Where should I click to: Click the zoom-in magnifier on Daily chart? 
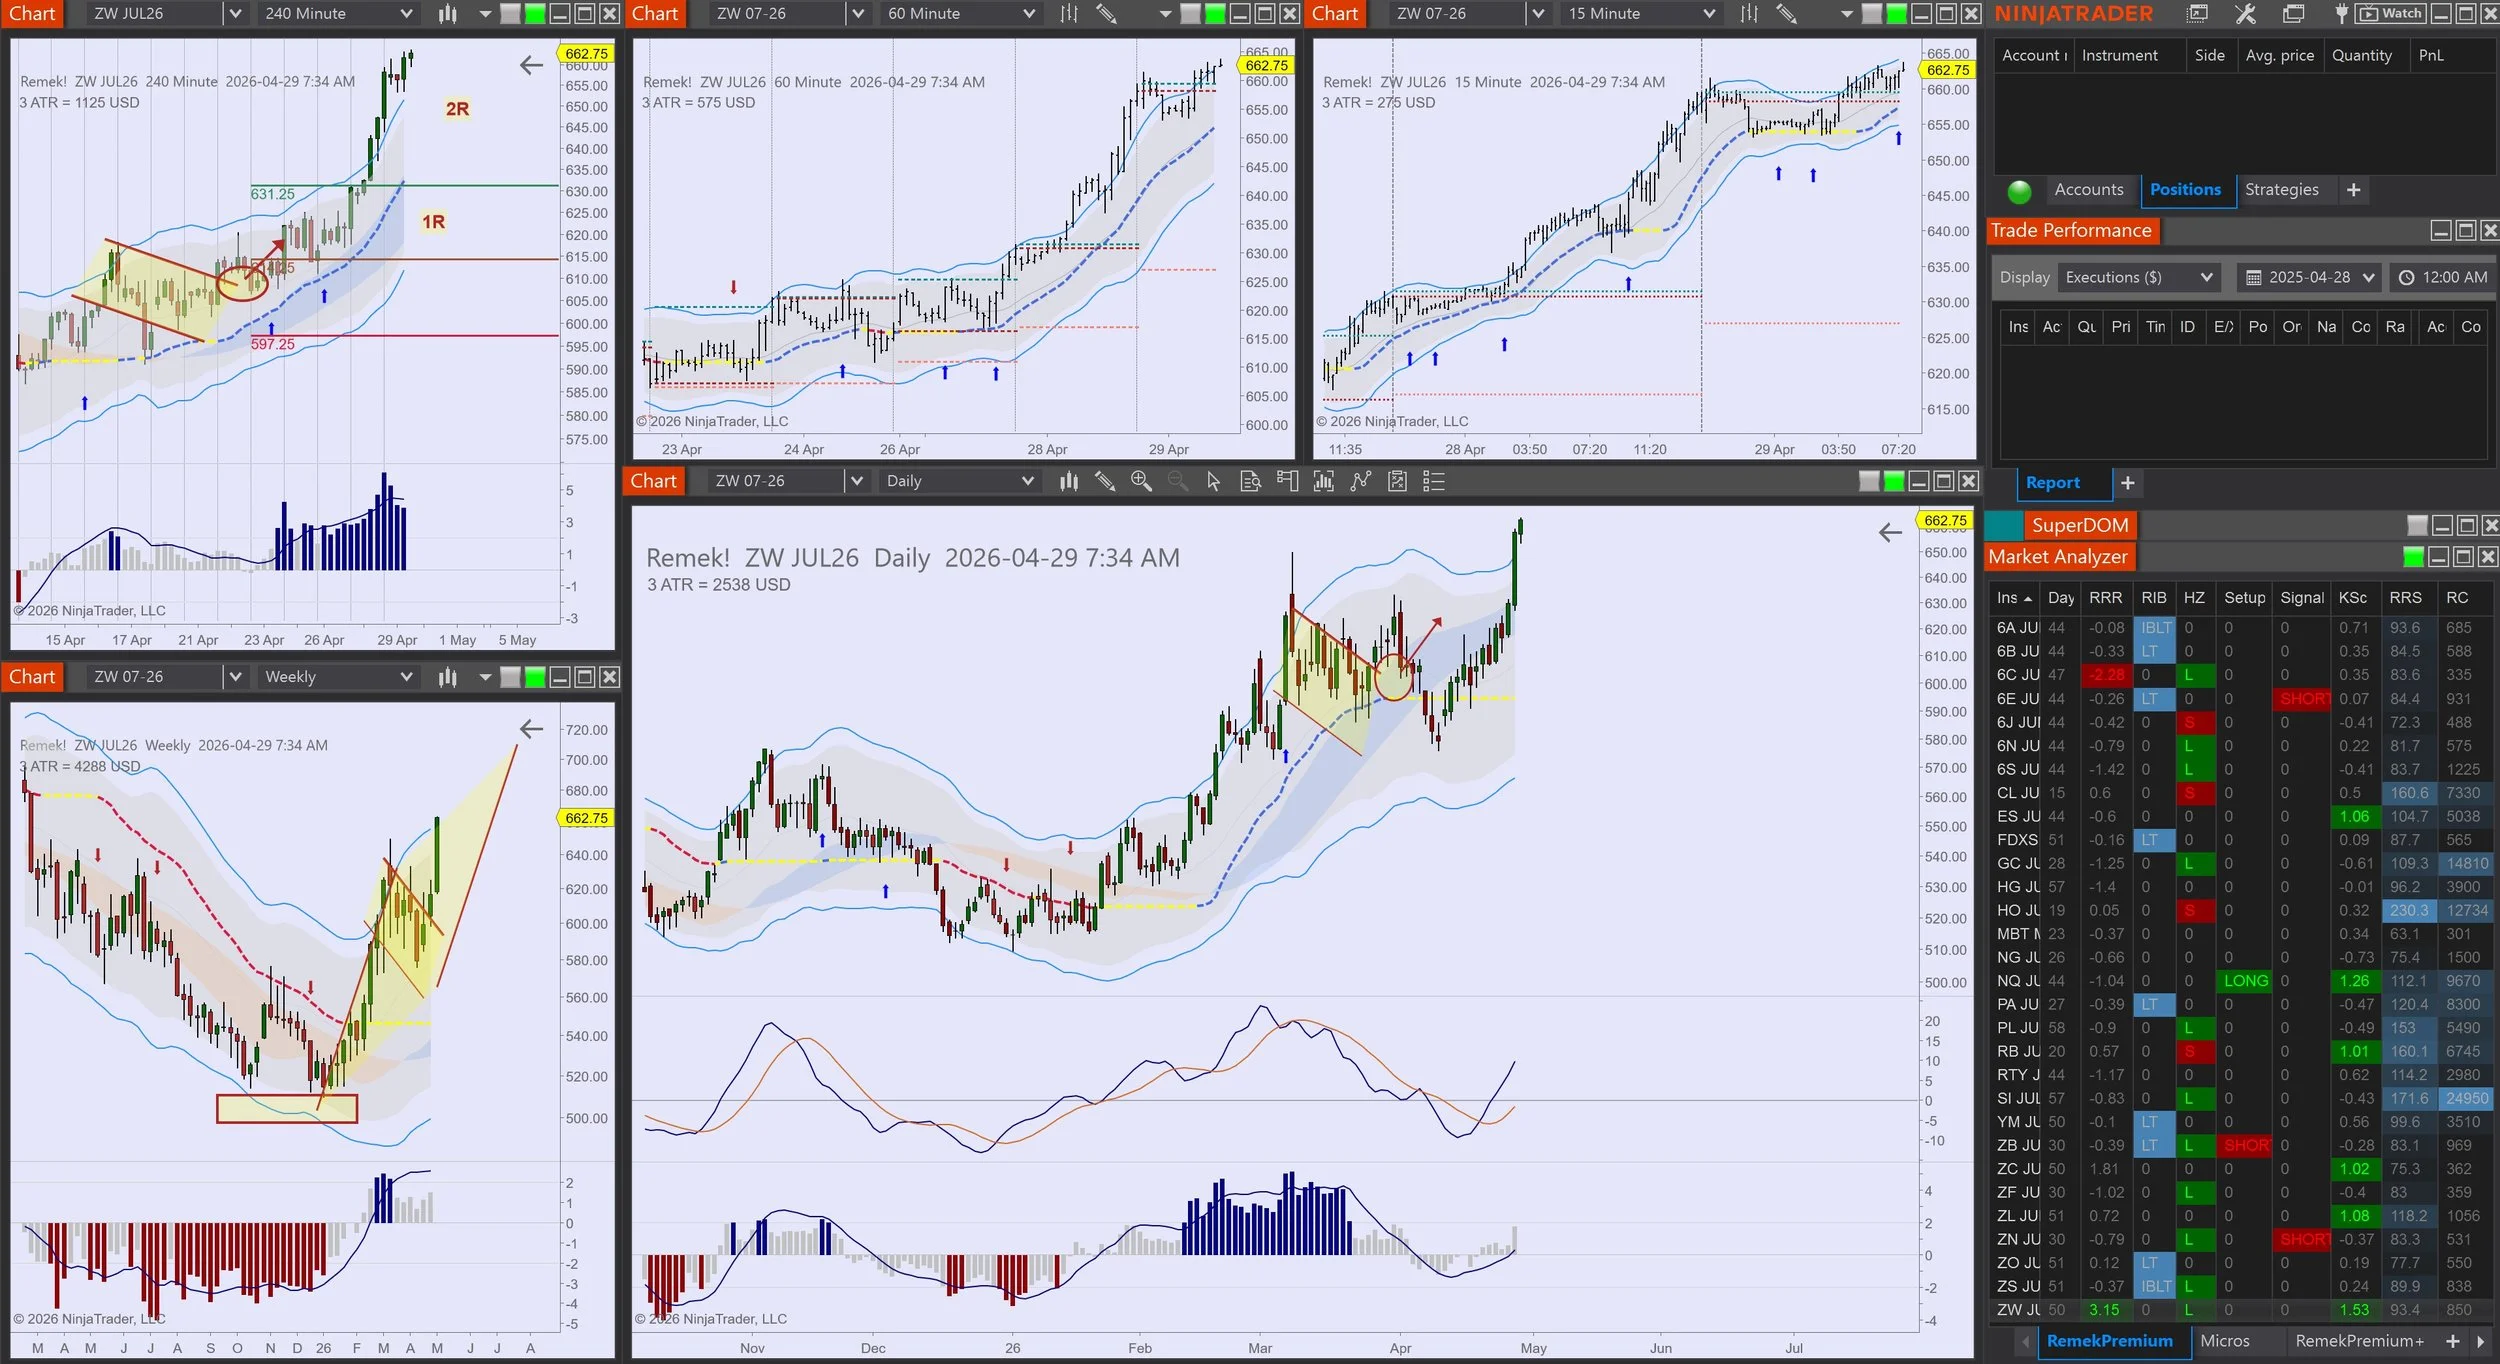1141,481
